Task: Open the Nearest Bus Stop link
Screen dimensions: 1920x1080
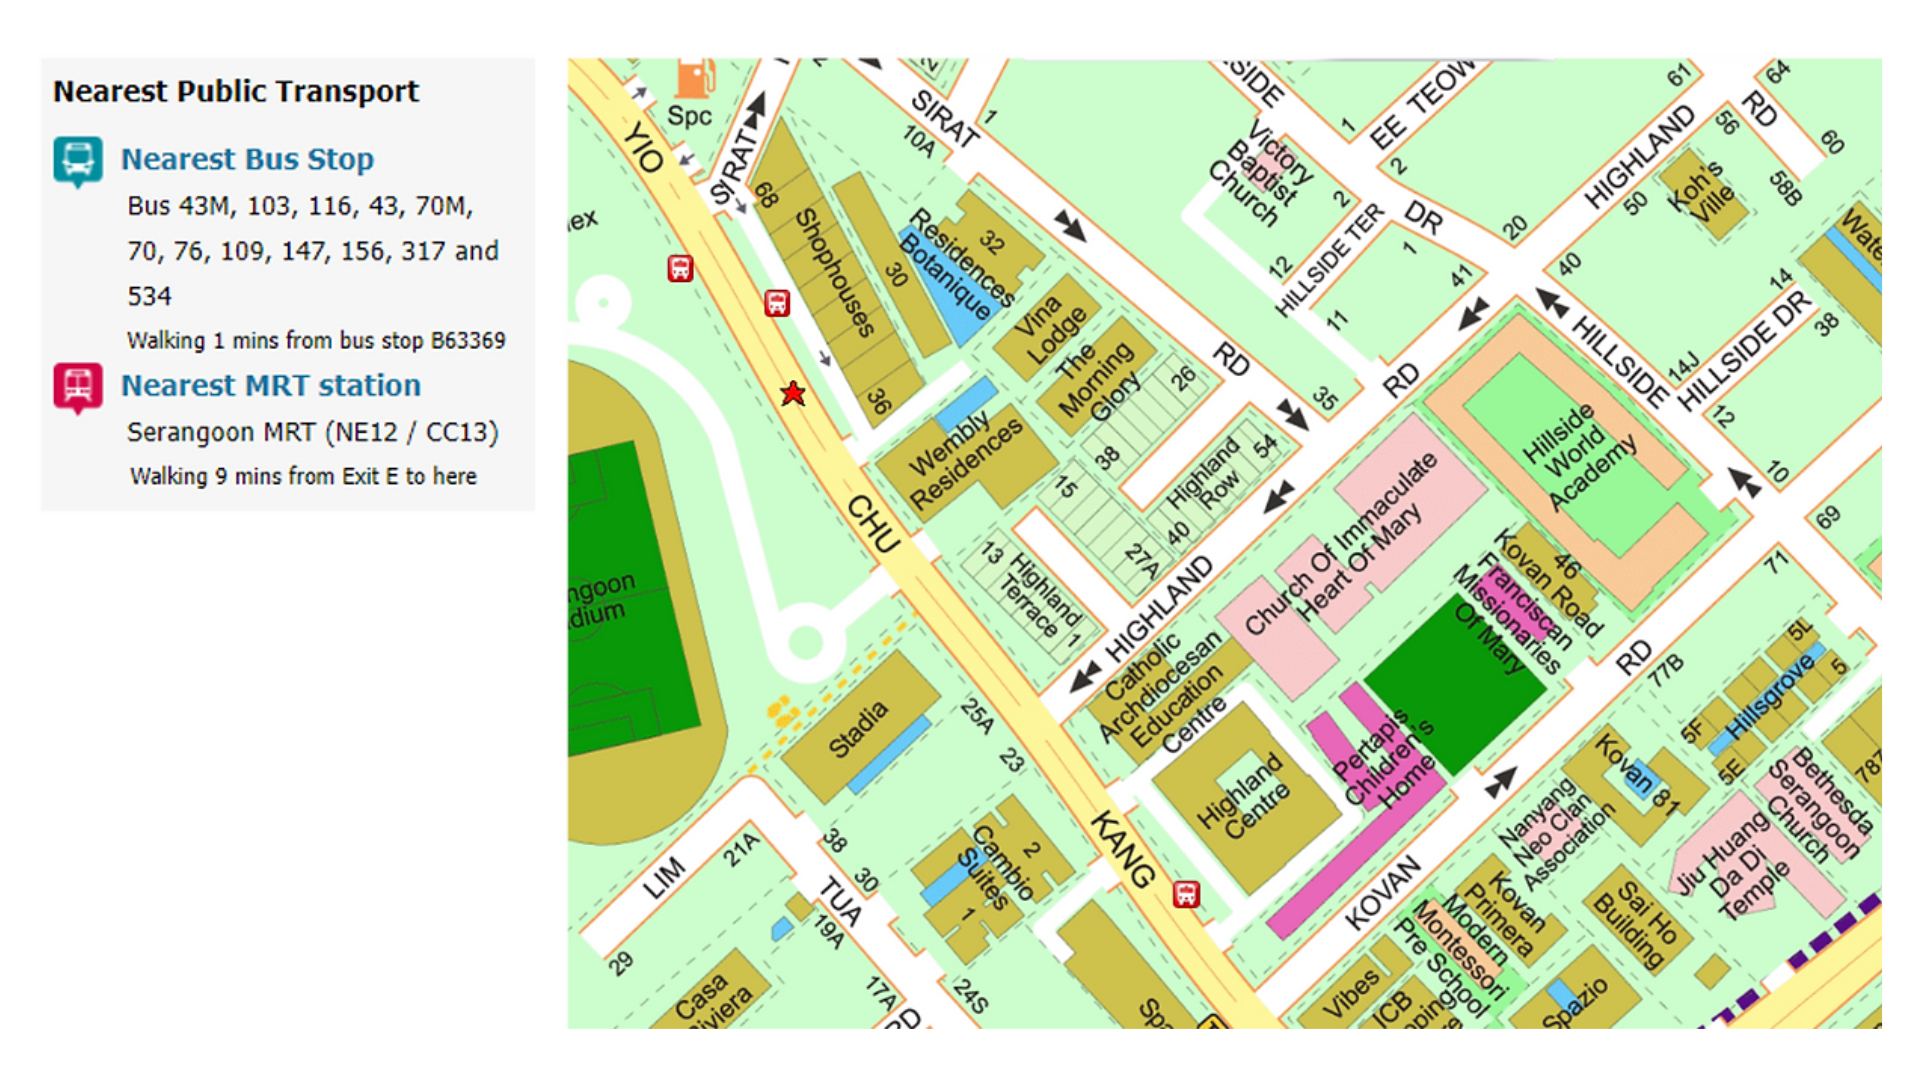Action: (x=247, y=159)
